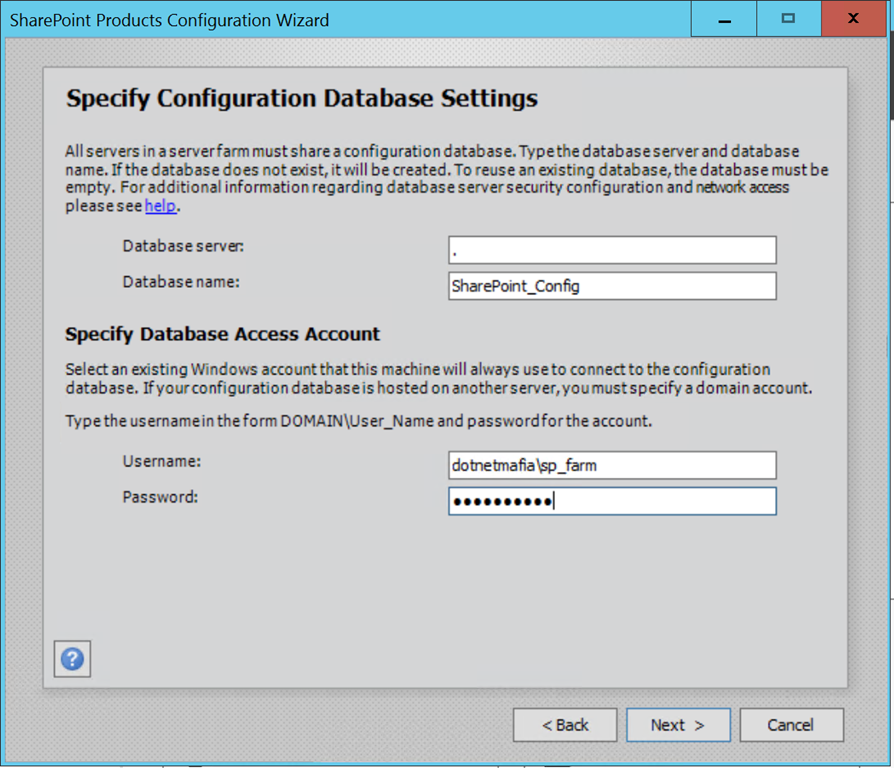This screenshot has height=768, width=894.
Task: Focus the Database server input field
Action: (612, 250)
